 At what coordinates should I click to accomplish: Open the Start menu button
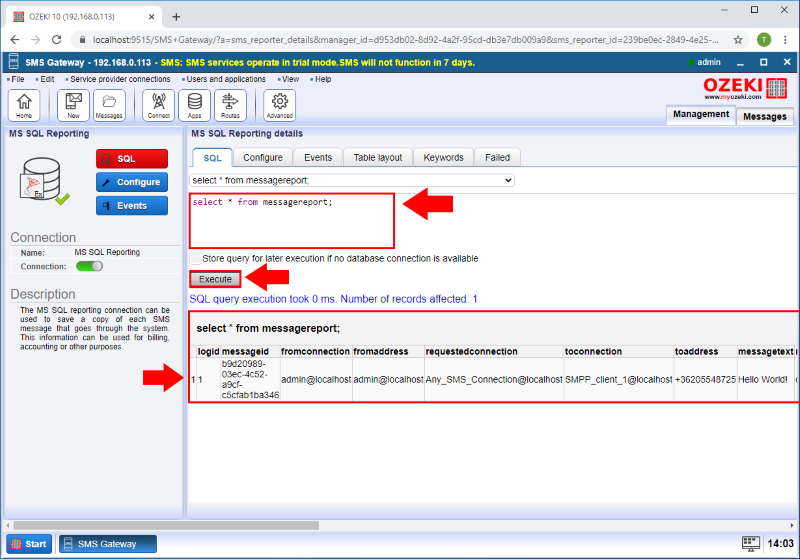29,544
